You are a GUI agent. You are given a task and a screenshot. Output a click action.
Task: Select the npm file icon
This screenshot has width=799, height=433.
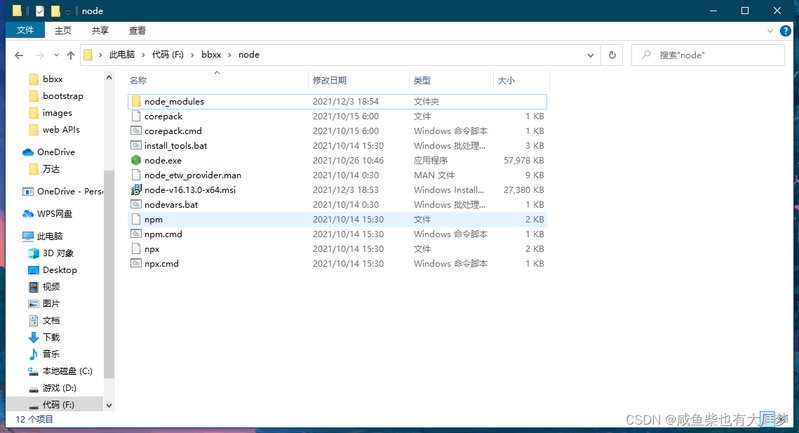point(136,219)
